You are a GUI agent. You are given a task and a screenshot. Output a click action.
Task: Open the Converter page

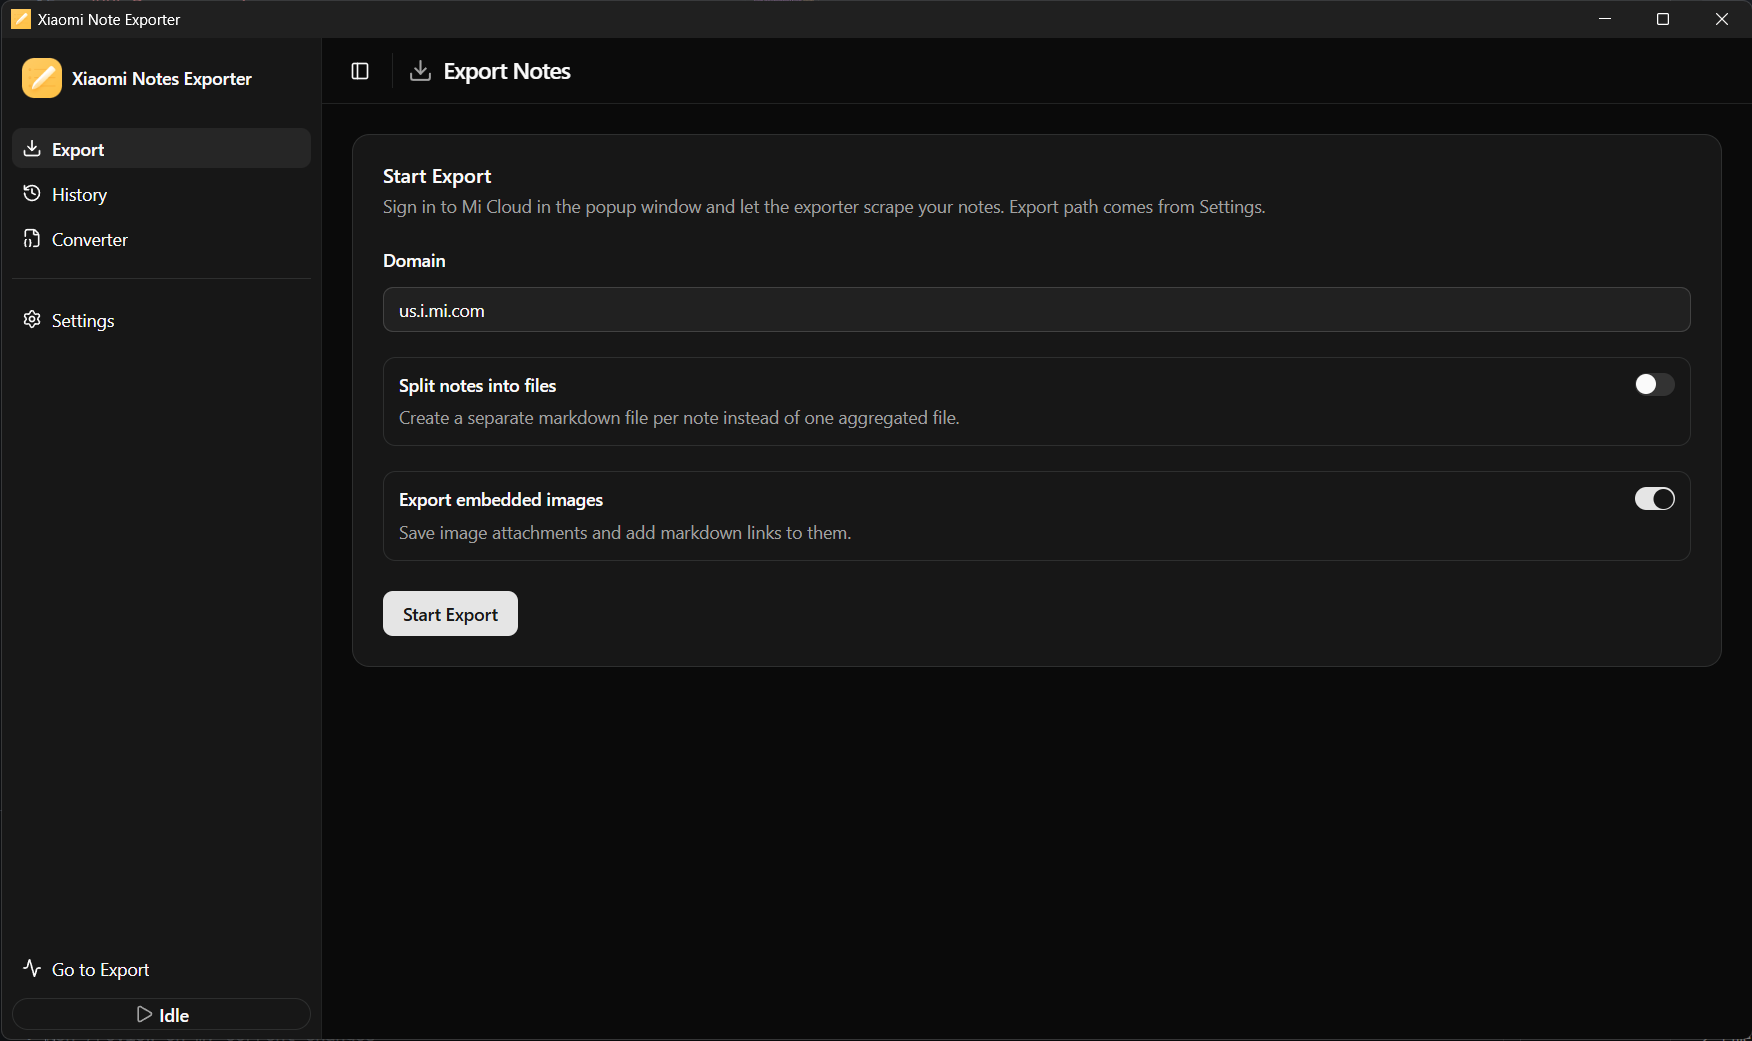[161, 239]
